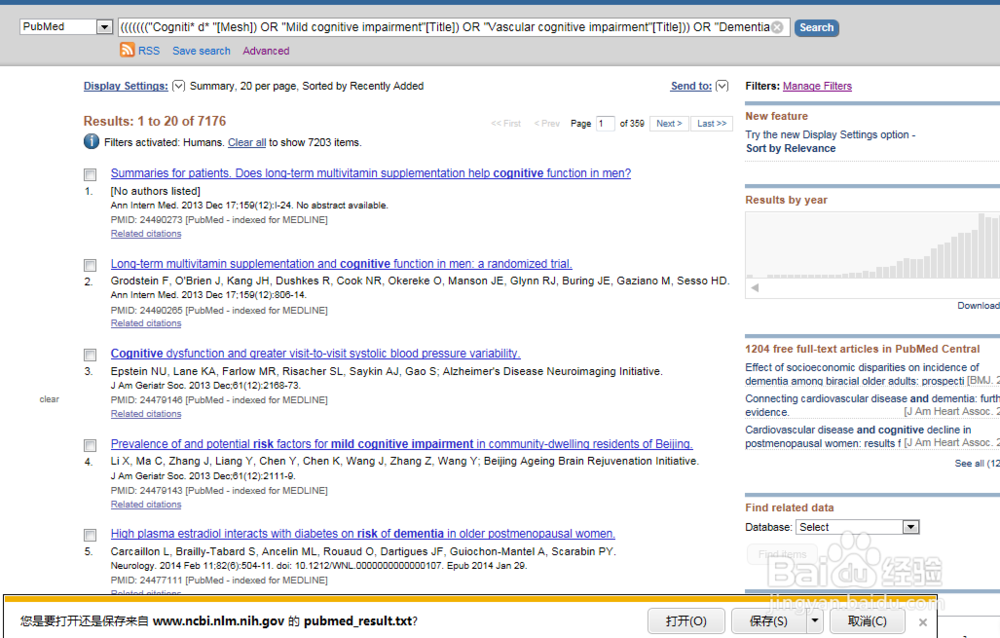Click Related citations under result 1

(x=146, y=234)
